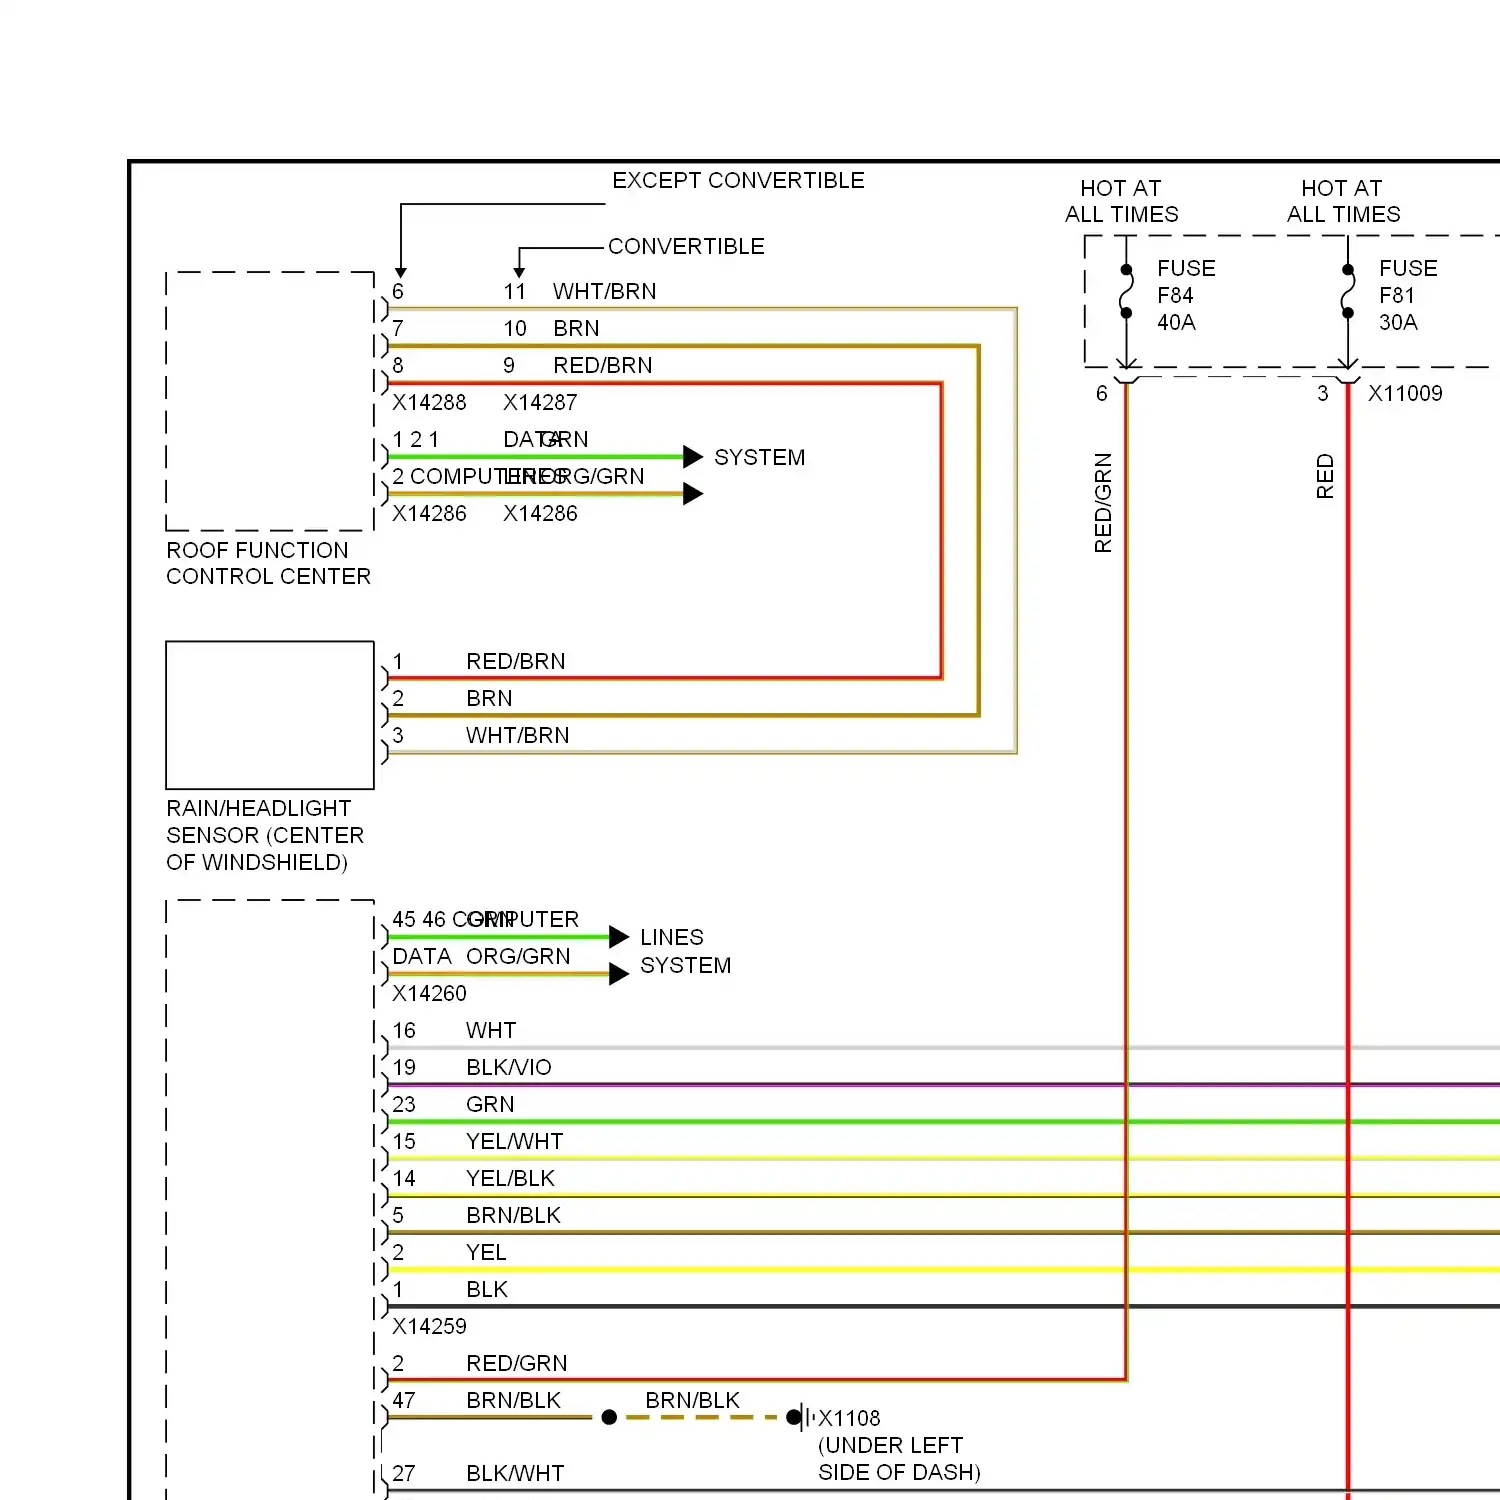Click the X1108 ground label
This screenshot has height=1500, width=1500.
coord(849,1419)
